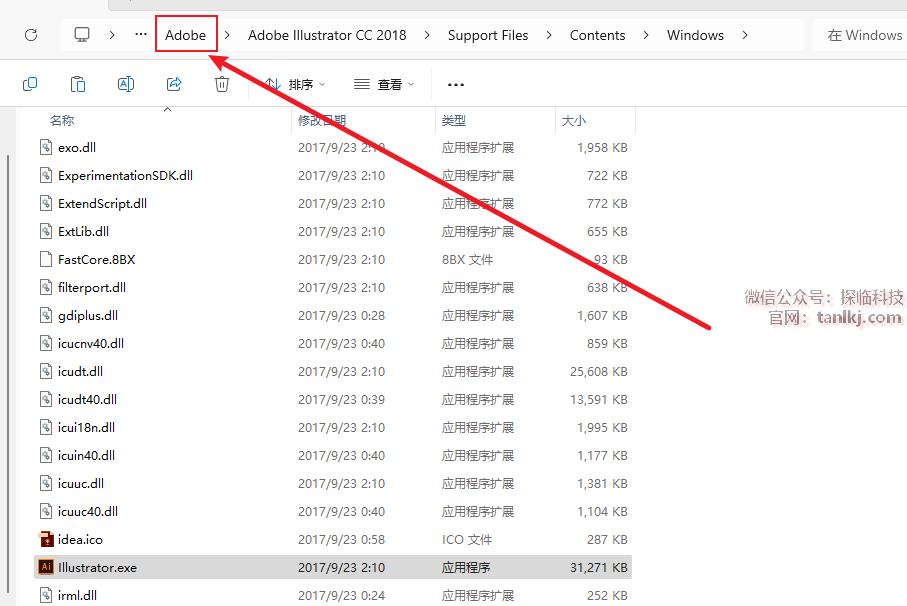
Task: Click the irml.dll file icon
Action: [x=46, y=595]
